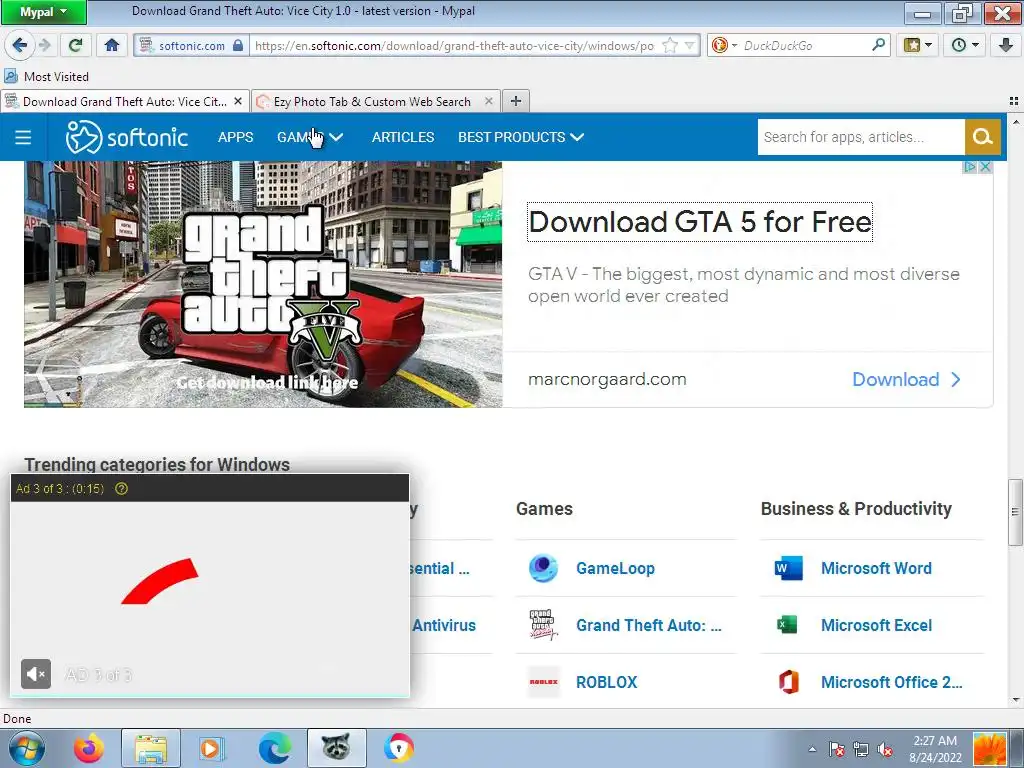Go back with the back arrow
The height and width of the screenshot is (768, 1024).
click(x=19, y=45)
